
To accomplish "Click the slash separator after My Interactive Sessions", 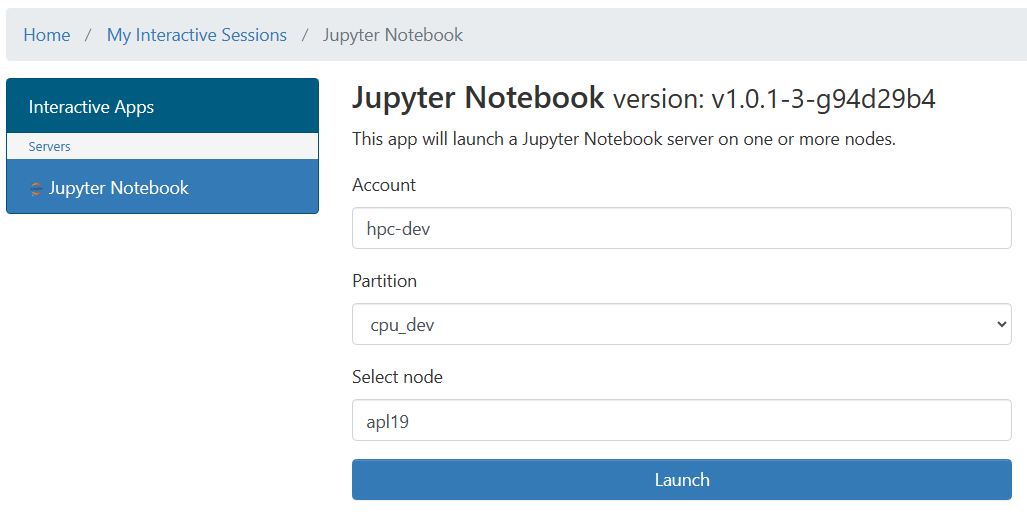I will [x=305, y=35].
